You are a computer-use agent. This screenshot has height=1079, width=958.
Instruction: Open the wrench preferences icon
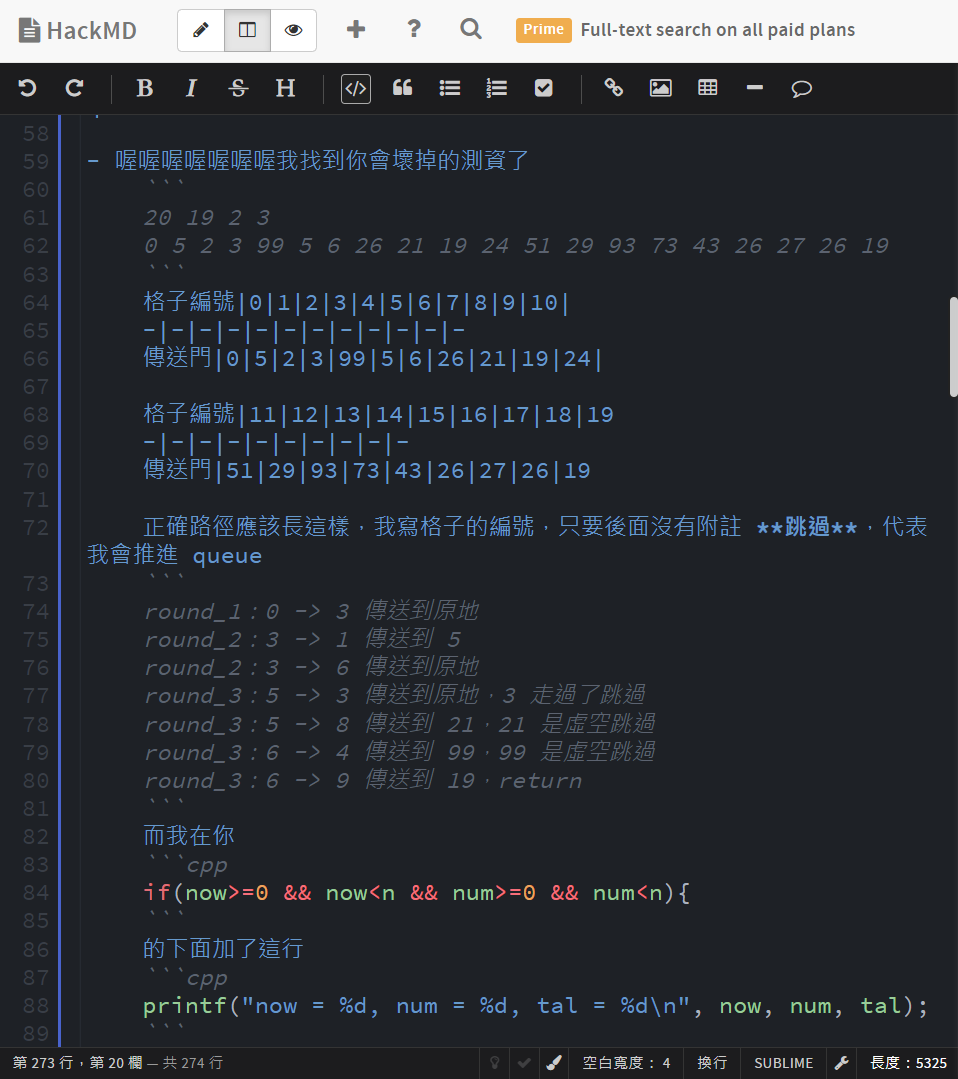[x=842, y=1063]
